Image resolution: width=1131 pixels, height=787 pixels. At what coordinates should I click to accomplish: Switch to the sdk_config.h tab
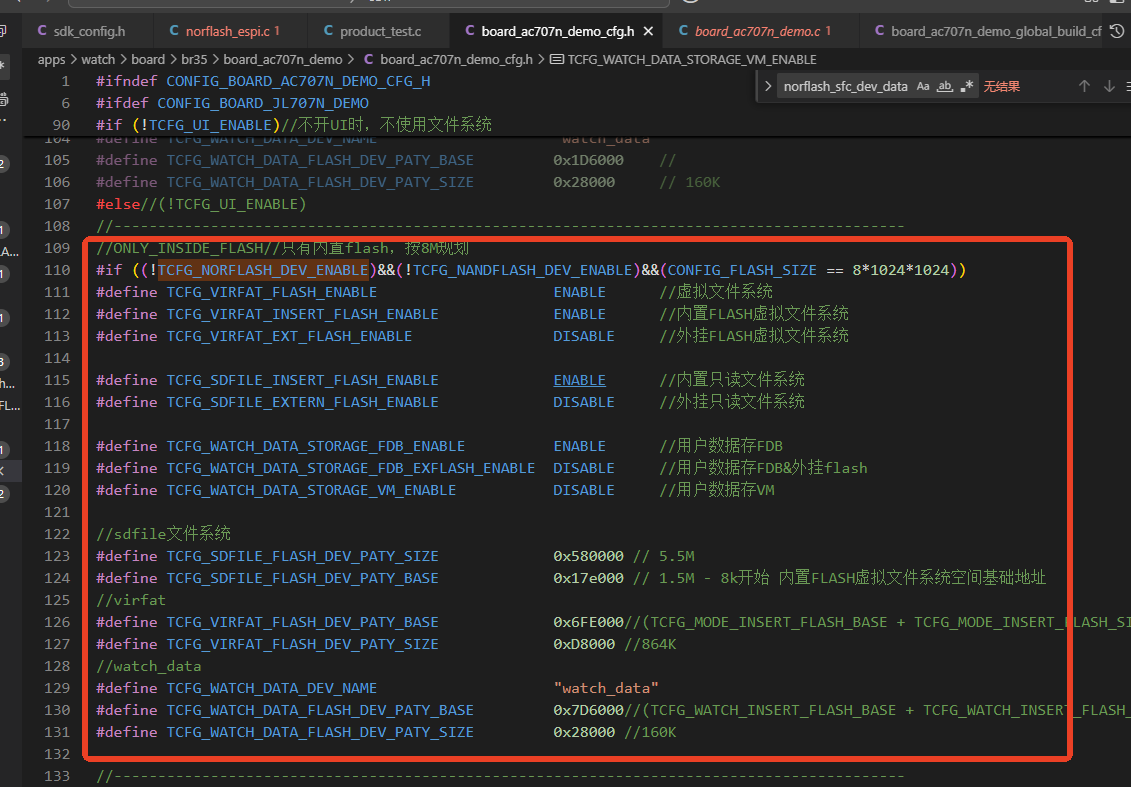click(x=87, y=31)
